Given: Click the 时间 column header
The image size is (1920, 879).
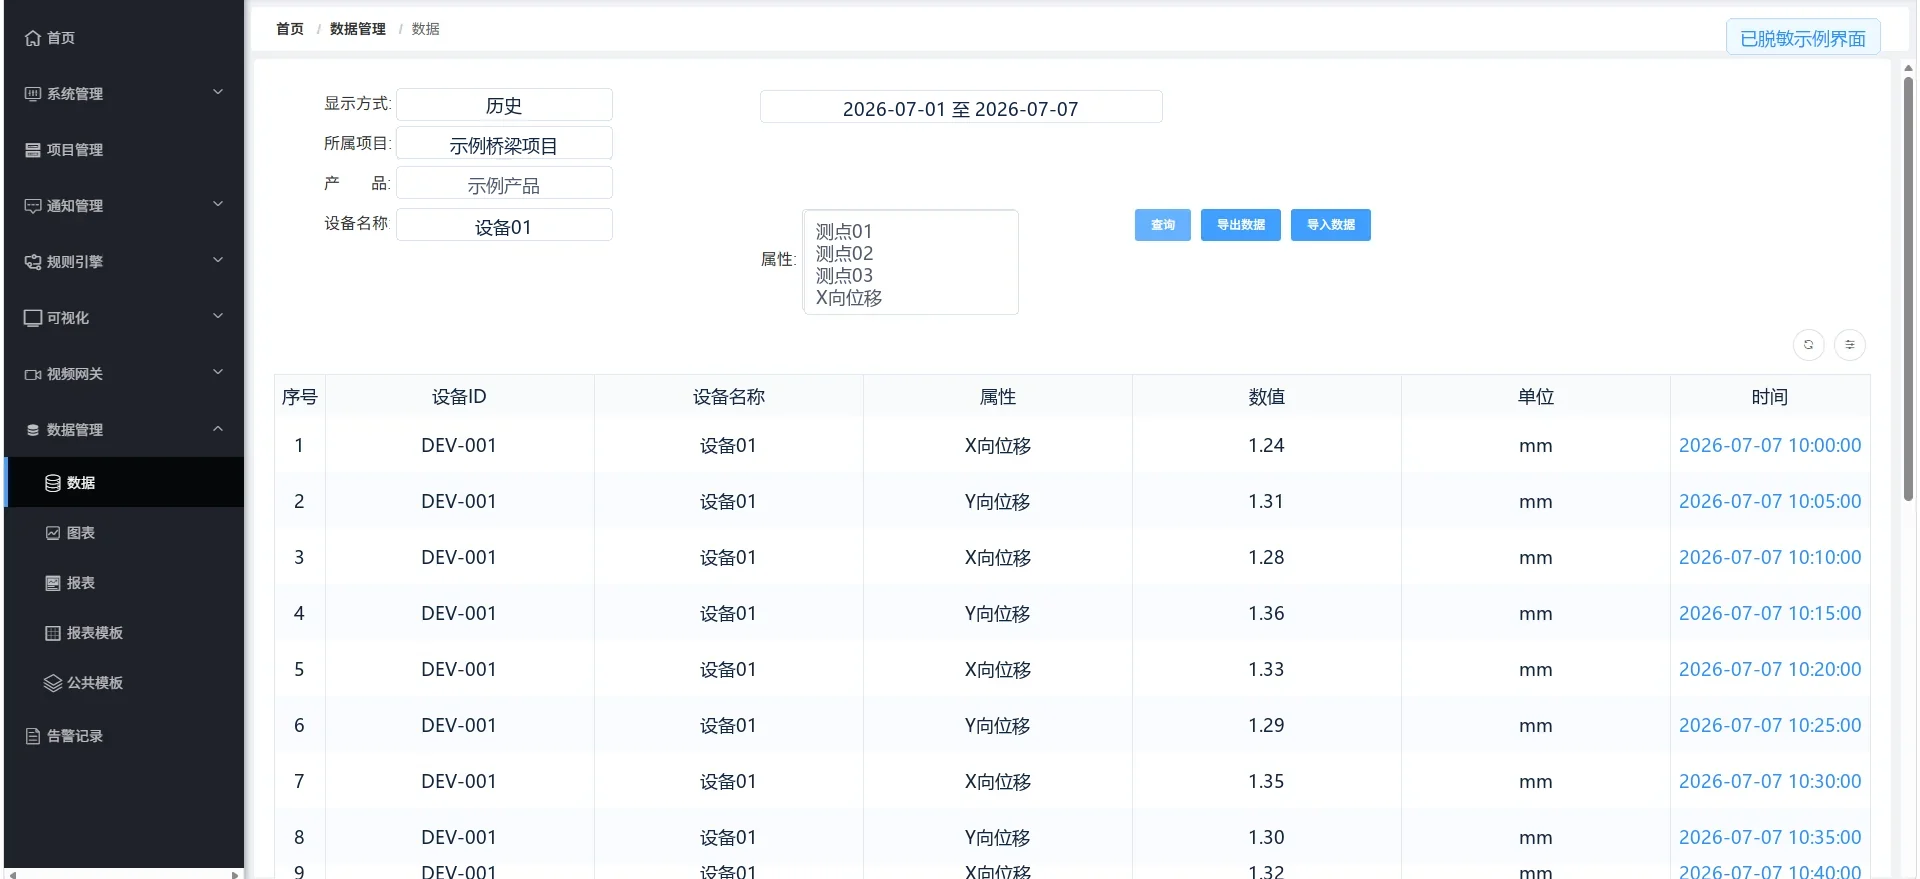Looking at the screenshot, I should point(1770,397).
